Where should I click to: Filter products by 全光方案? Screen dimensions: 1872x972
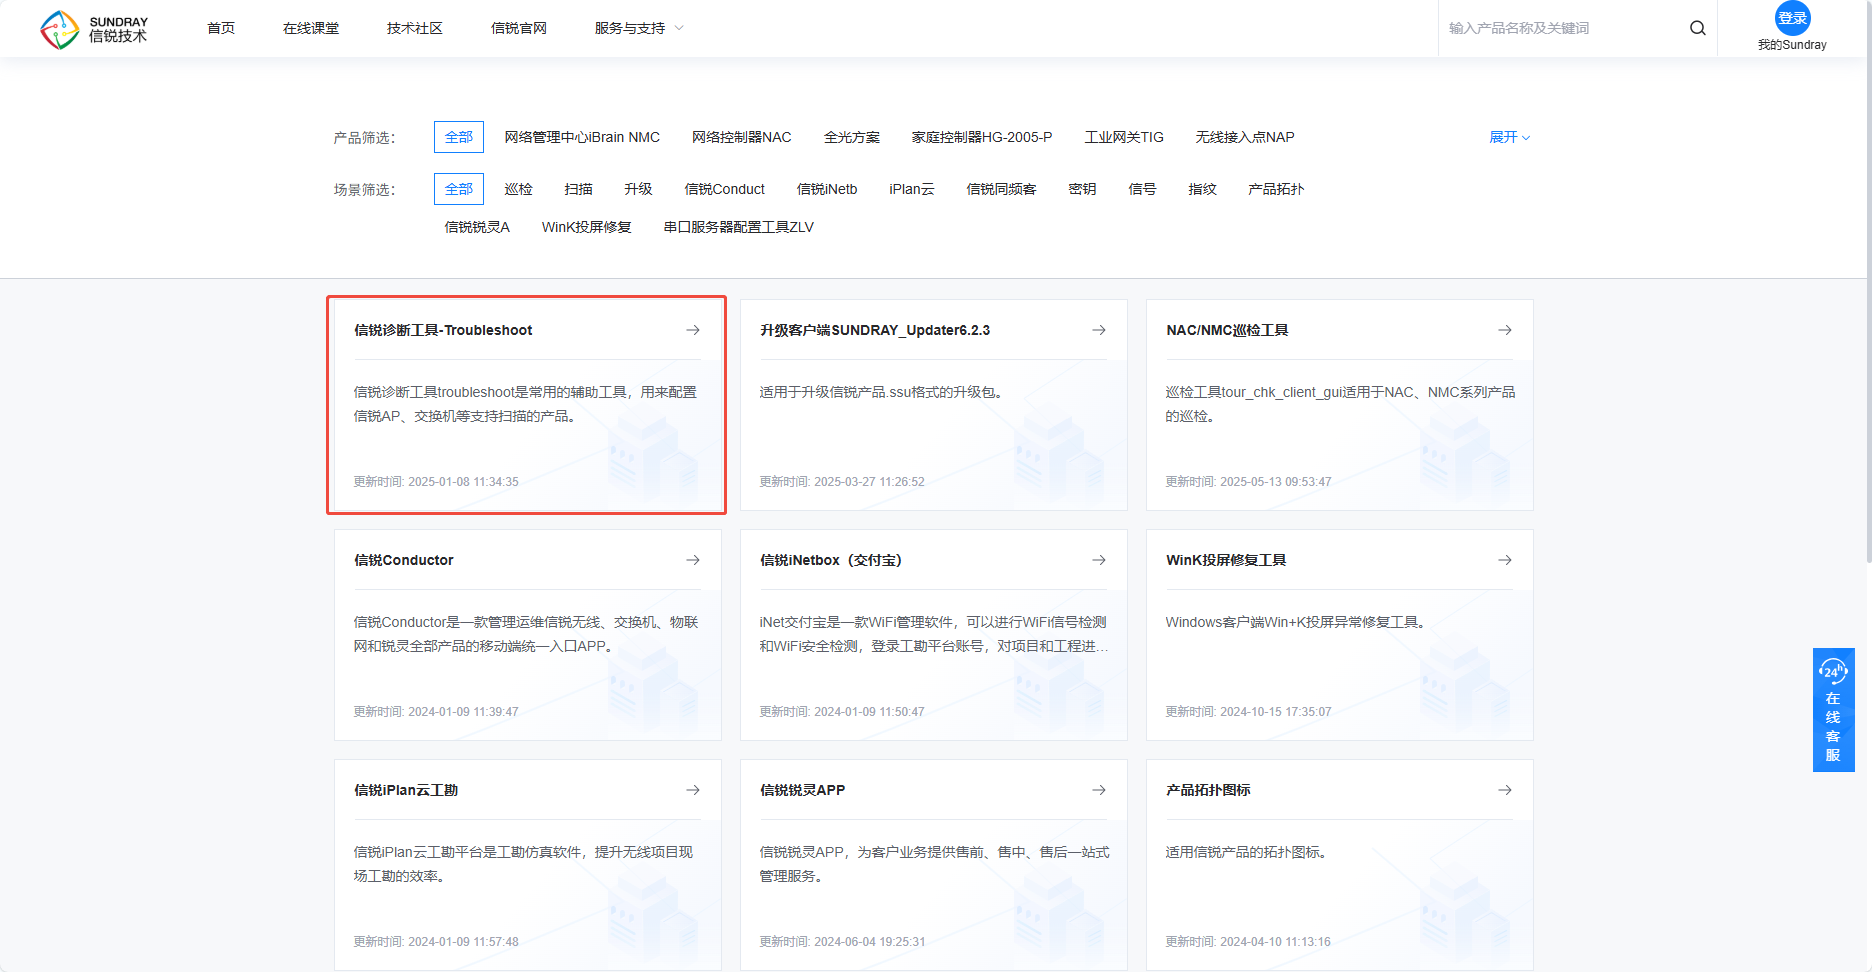852,137
